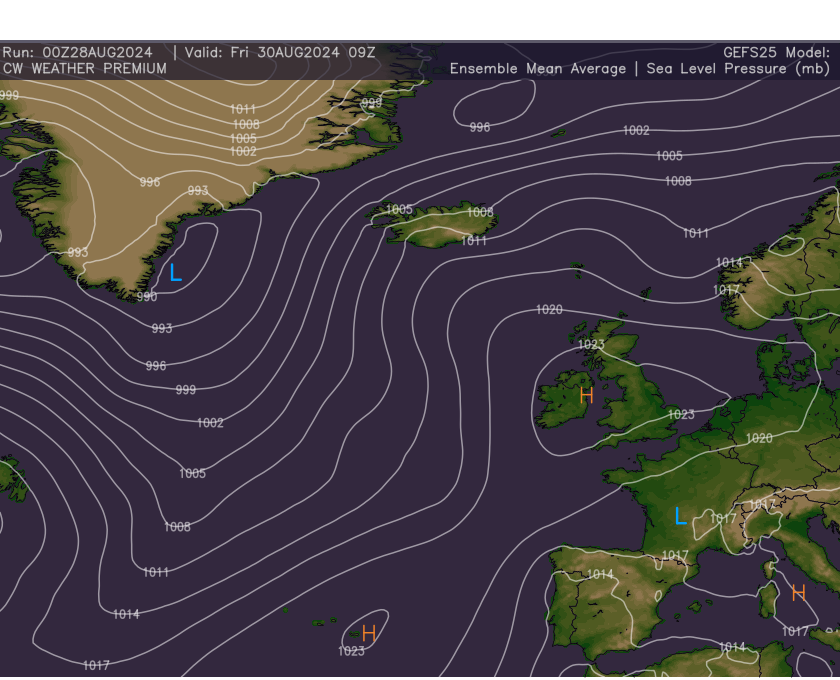Click the 1008 label on northeast Iceland
Image resolution: width=840 pixels, height=680 pixels.
point(480,212)
